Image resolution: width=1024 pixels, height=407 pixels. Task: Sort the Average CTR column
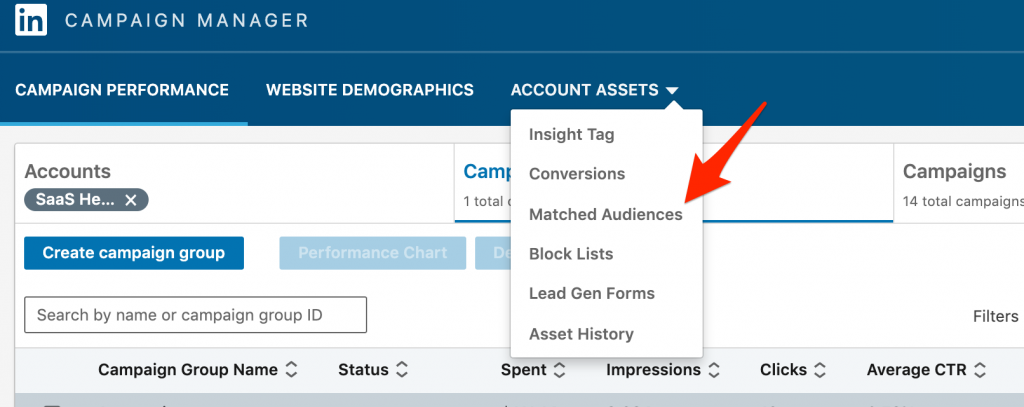[x=926, y=370]
